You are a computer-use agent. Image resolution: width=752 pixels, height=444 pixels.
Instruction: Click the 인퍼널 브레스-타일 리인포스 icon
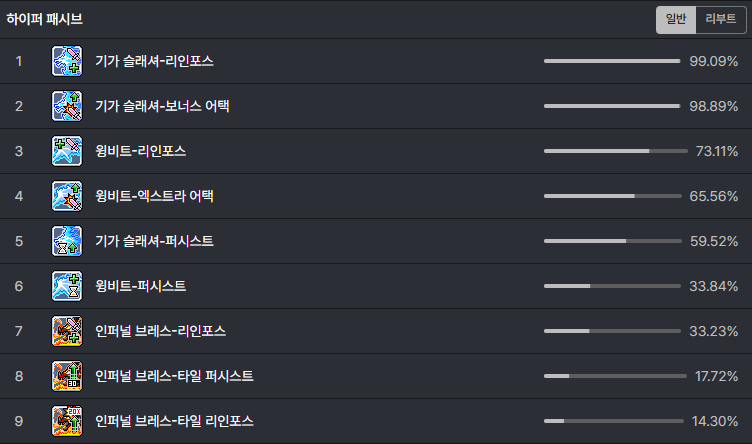67,421
